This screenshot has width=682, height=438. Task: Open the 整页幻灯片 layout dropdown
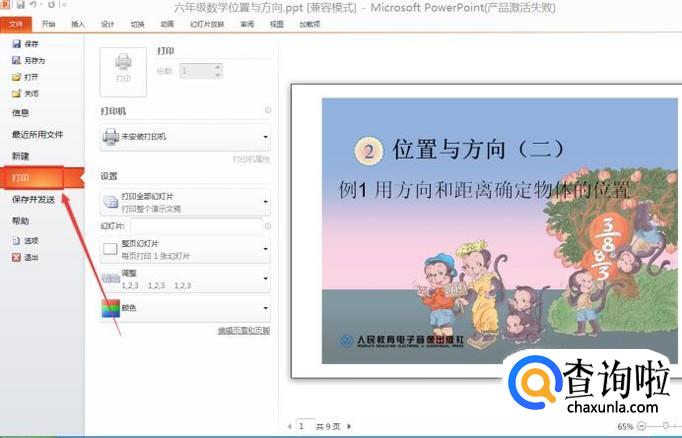185,250
